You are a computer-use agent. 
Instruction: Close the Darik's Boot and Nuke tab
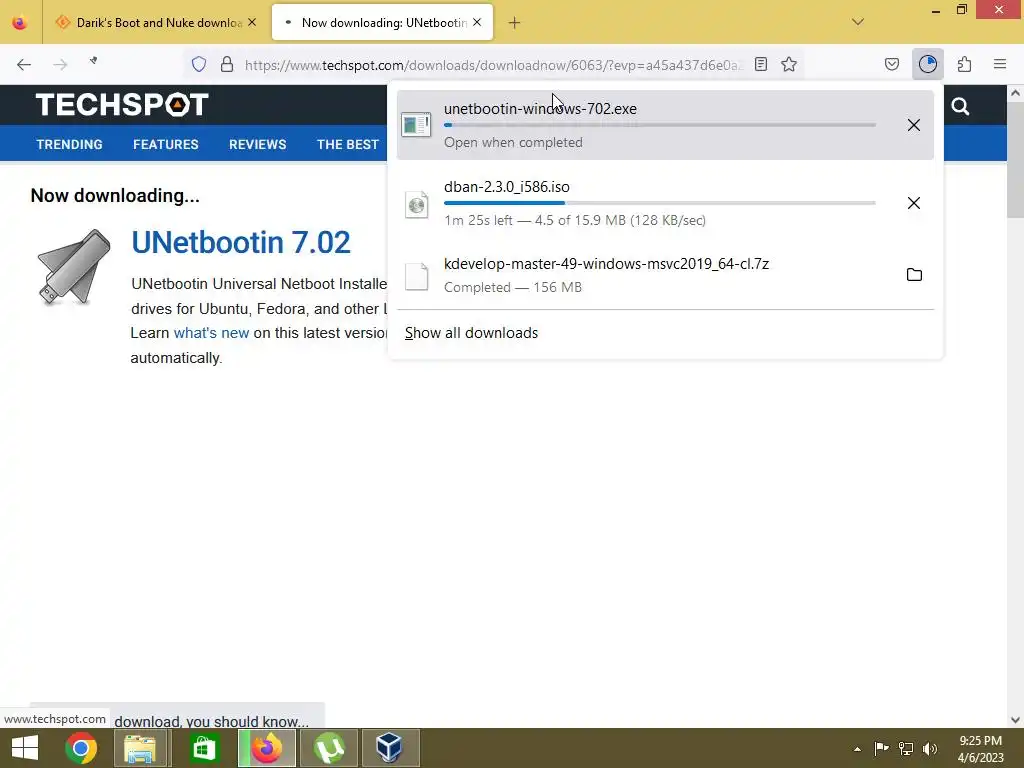(252, 22)
